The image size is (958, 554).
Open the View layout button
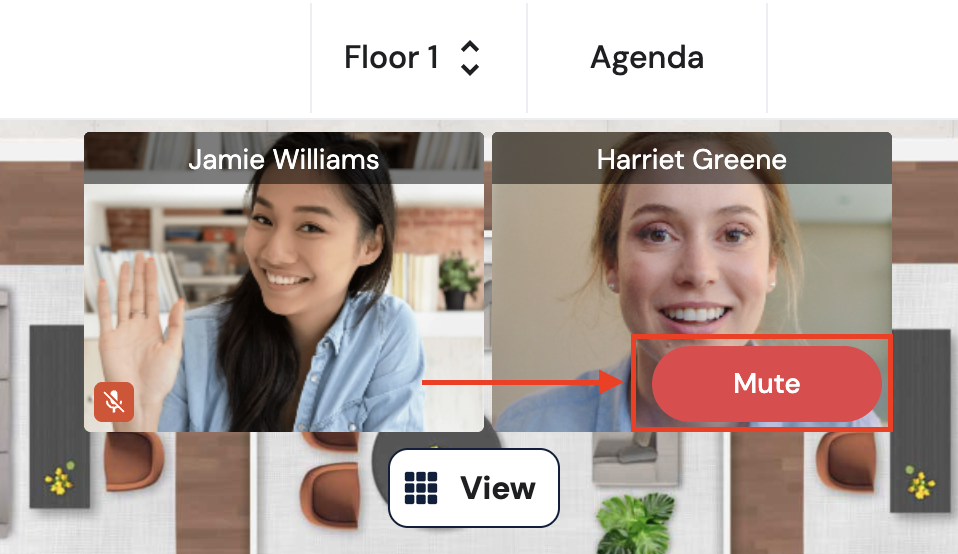click(474, 487)
